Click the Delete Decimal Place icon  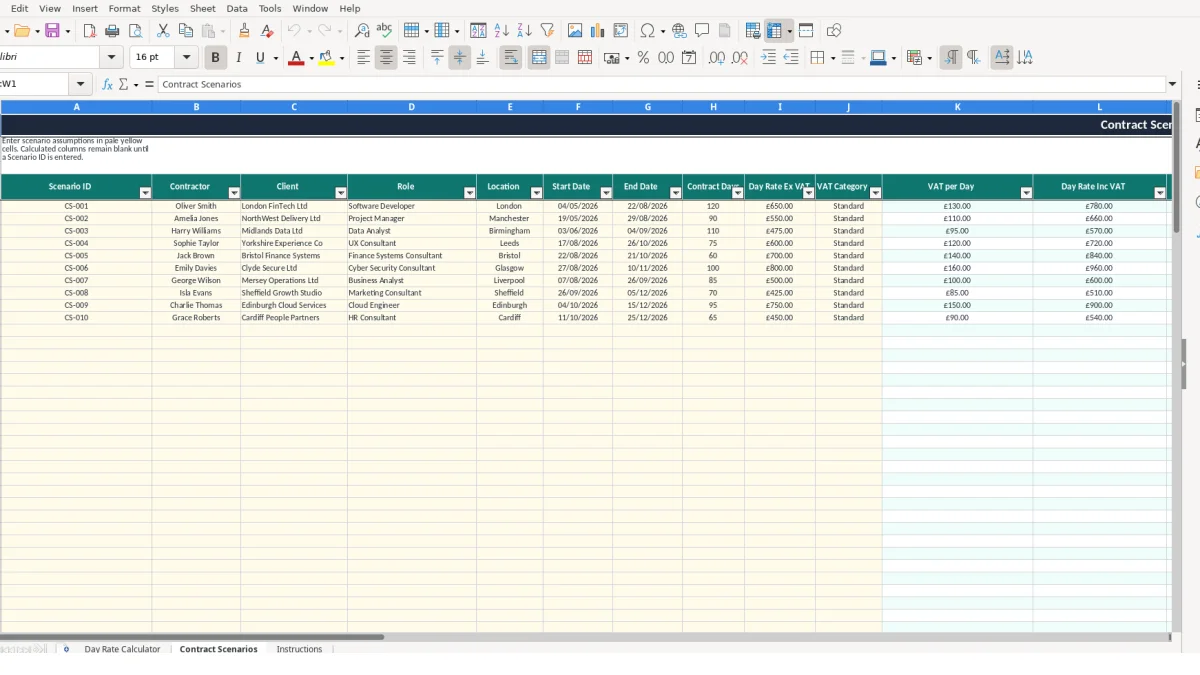740,58
